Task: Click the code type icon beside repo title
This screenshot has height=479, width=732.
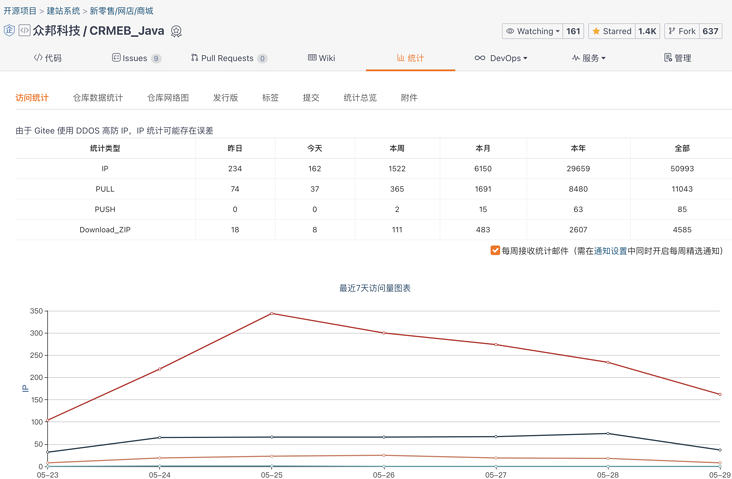Action: pyautogui.click(x=24, y=31)
